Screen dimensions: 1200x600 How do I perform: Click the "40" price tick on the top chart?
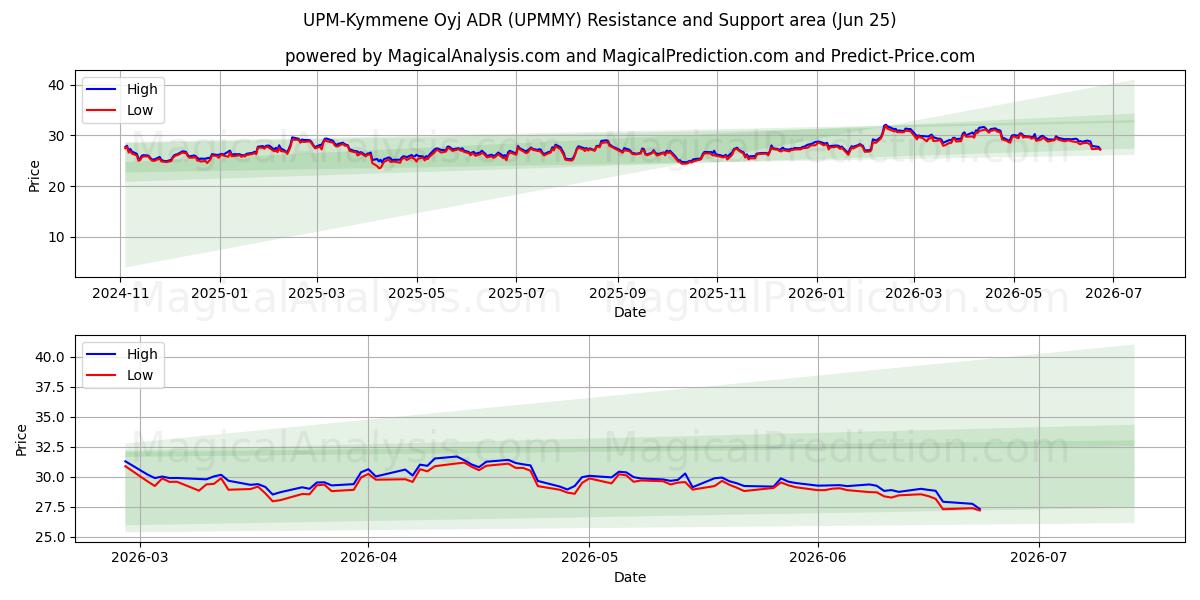[x=59, y=85]
